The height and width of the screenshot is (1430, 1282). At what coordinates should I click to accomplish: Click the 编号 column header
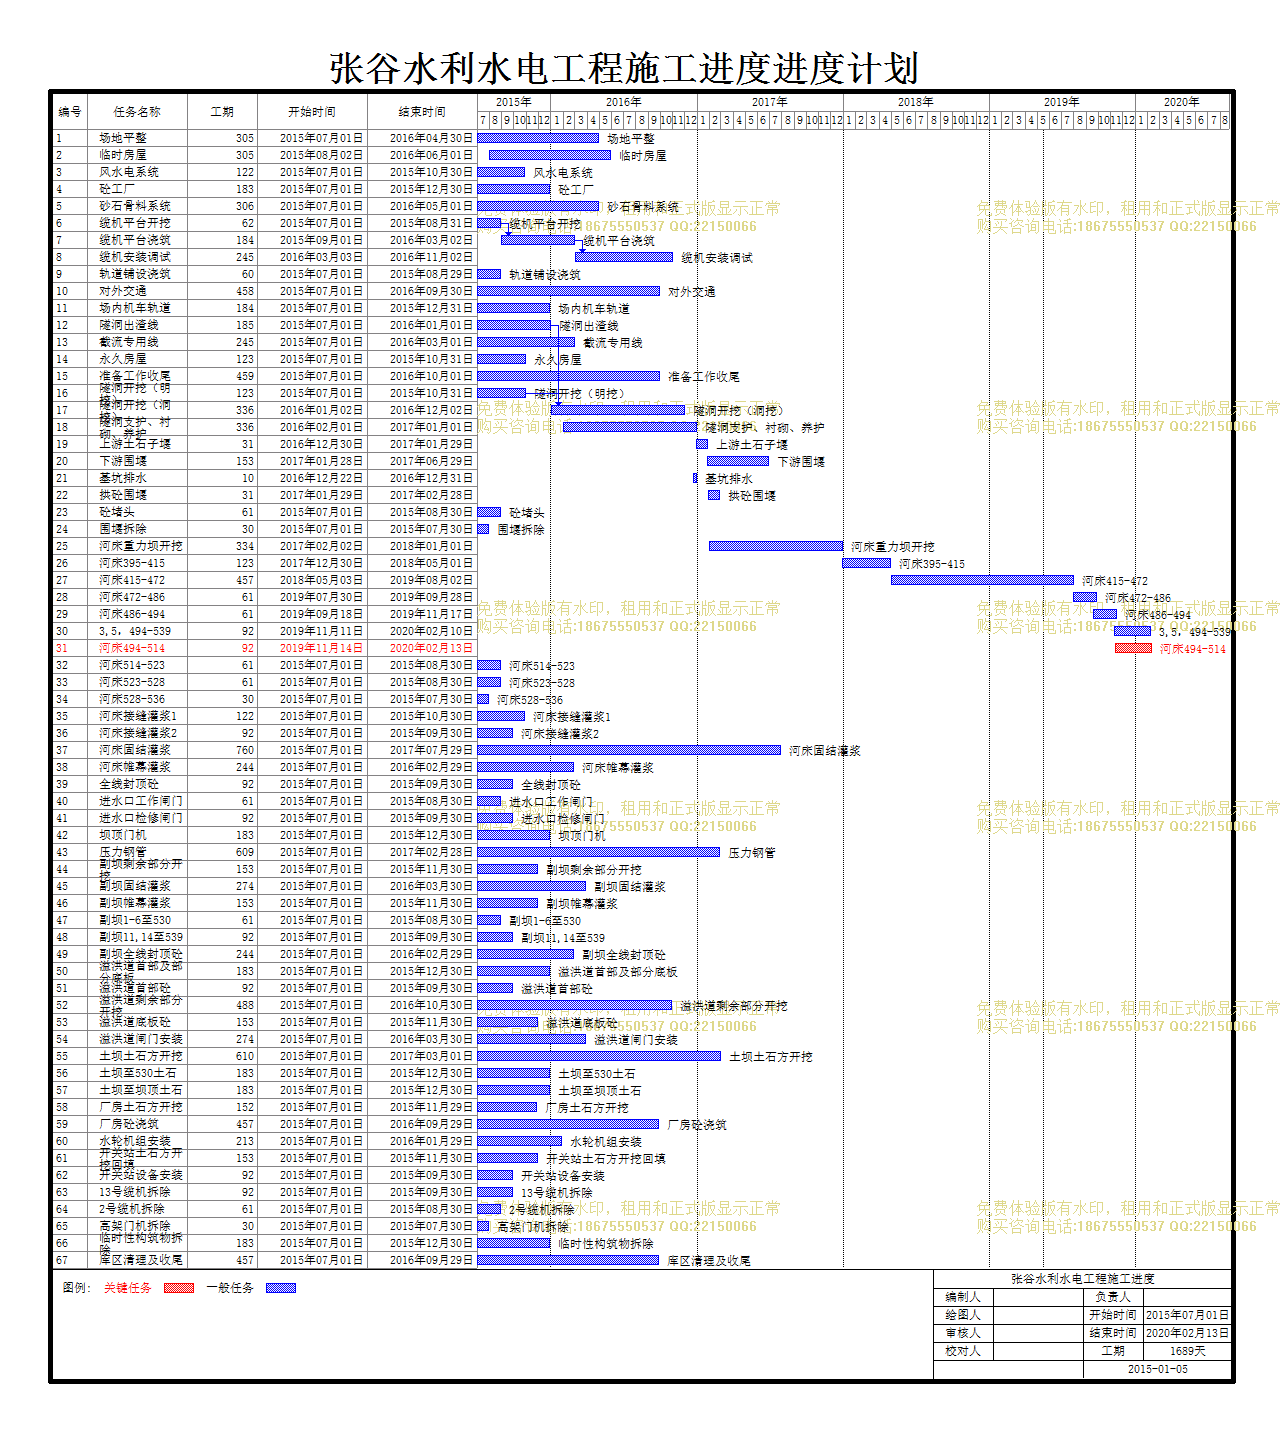(69, 112)
